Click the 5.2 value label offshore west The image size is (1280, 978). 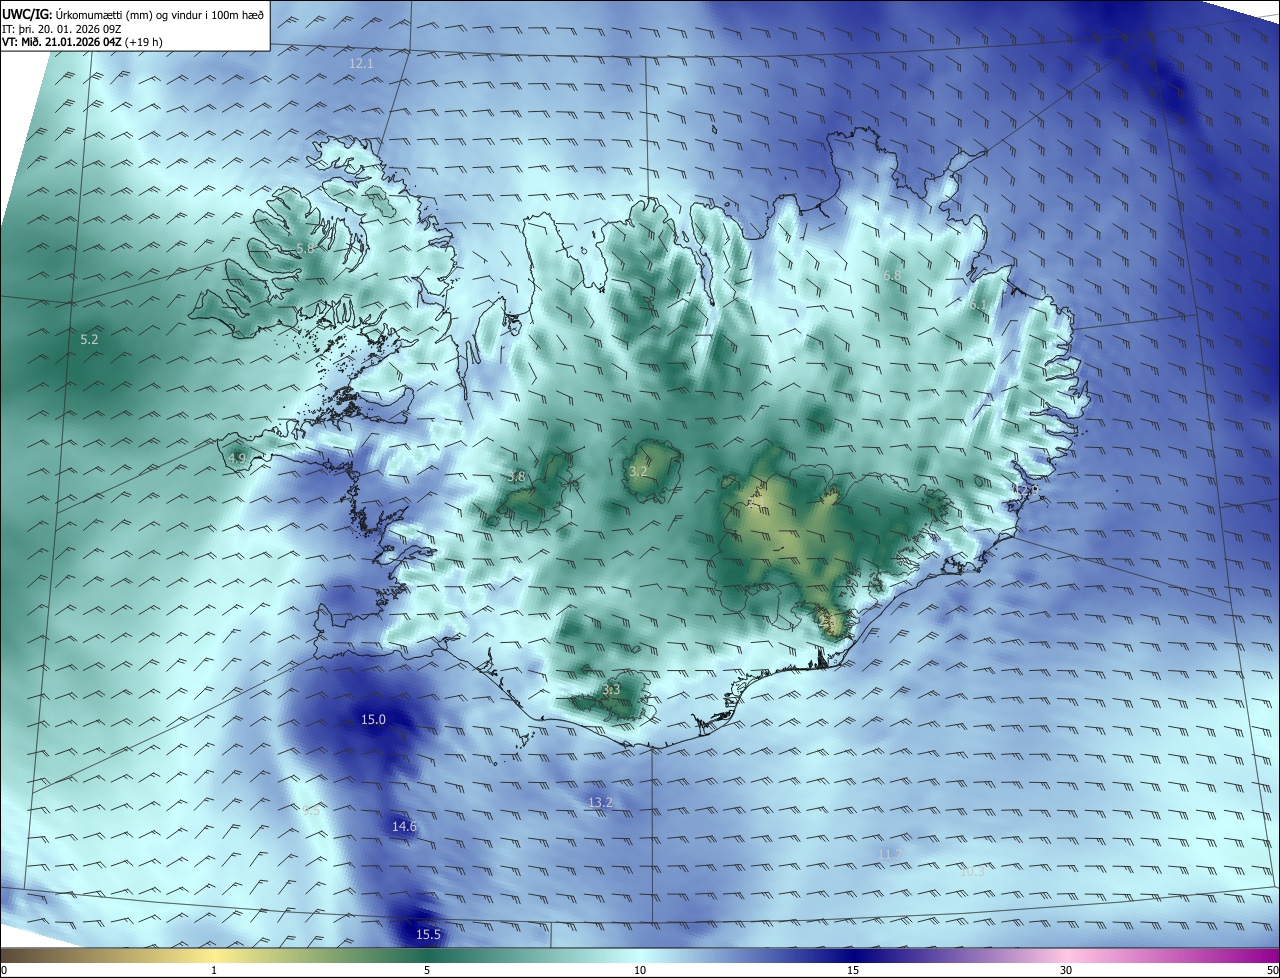pyautogui.click(x=89, y=340)
